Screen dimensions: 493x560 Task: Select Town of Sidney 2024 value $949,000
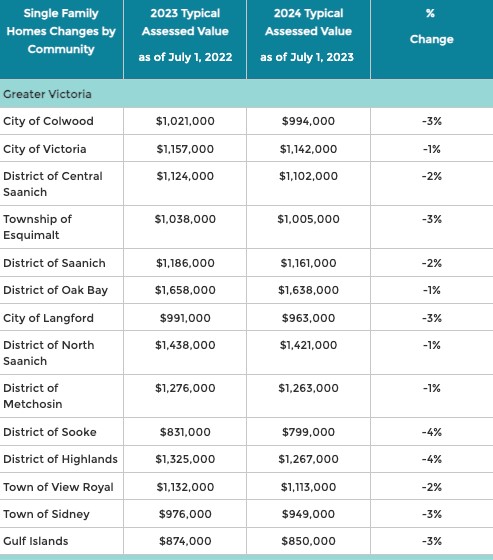pyautogui.click(x=308, y=514)
